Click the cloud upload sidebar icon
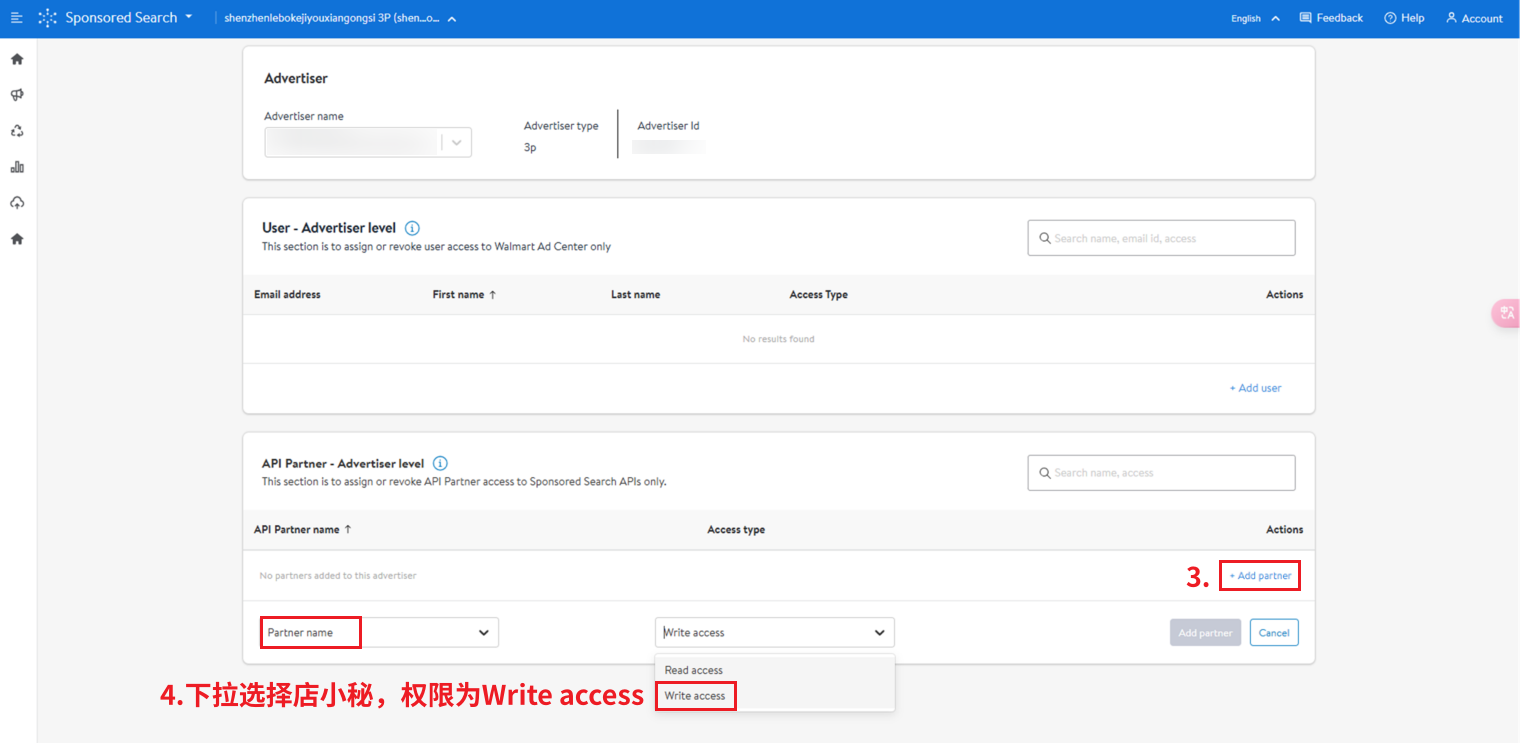Viewport: 1521px width, 743px height. point(17,203)
